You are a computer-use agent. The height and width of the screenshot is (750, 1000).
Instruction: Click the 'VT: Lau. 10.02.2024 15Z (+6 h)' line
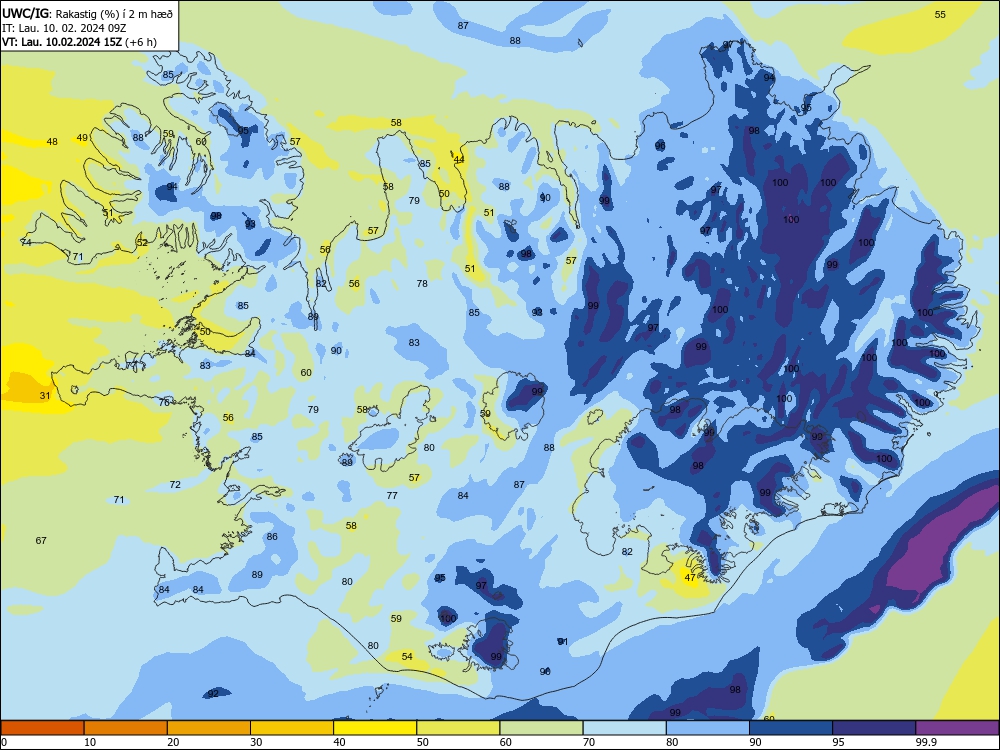[x=79, y=42]
